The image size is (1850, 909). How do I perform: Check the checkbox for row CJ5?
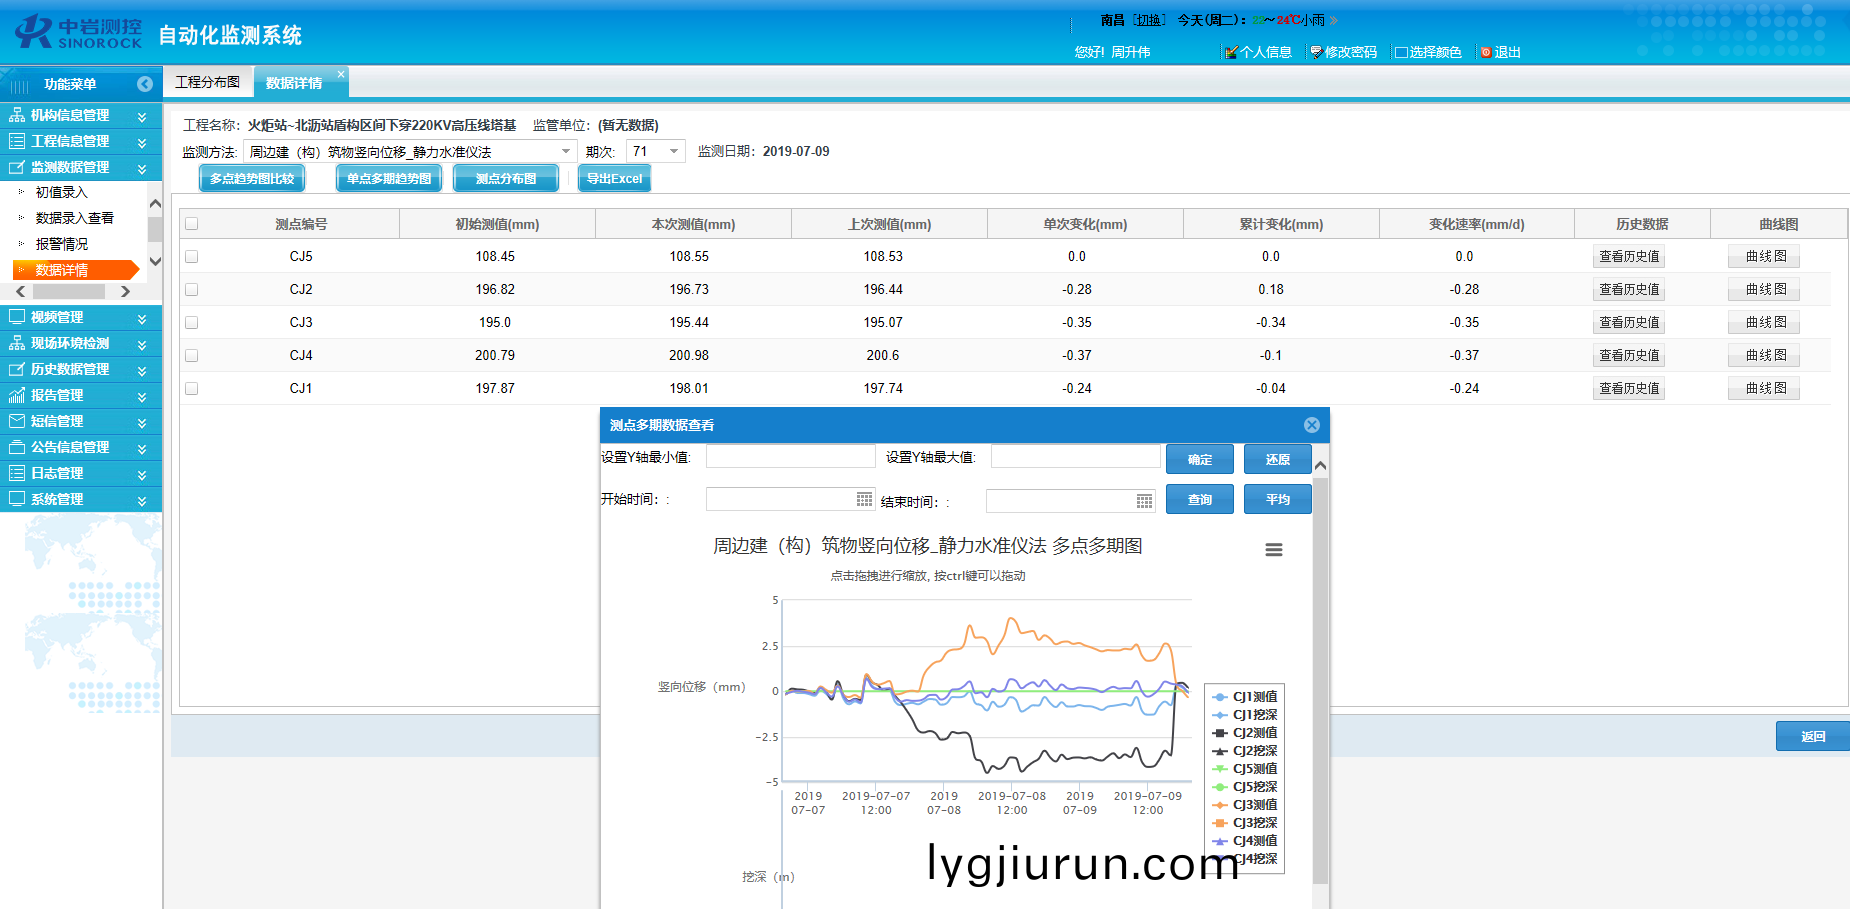pyautogui.click(x=192, y=257)
